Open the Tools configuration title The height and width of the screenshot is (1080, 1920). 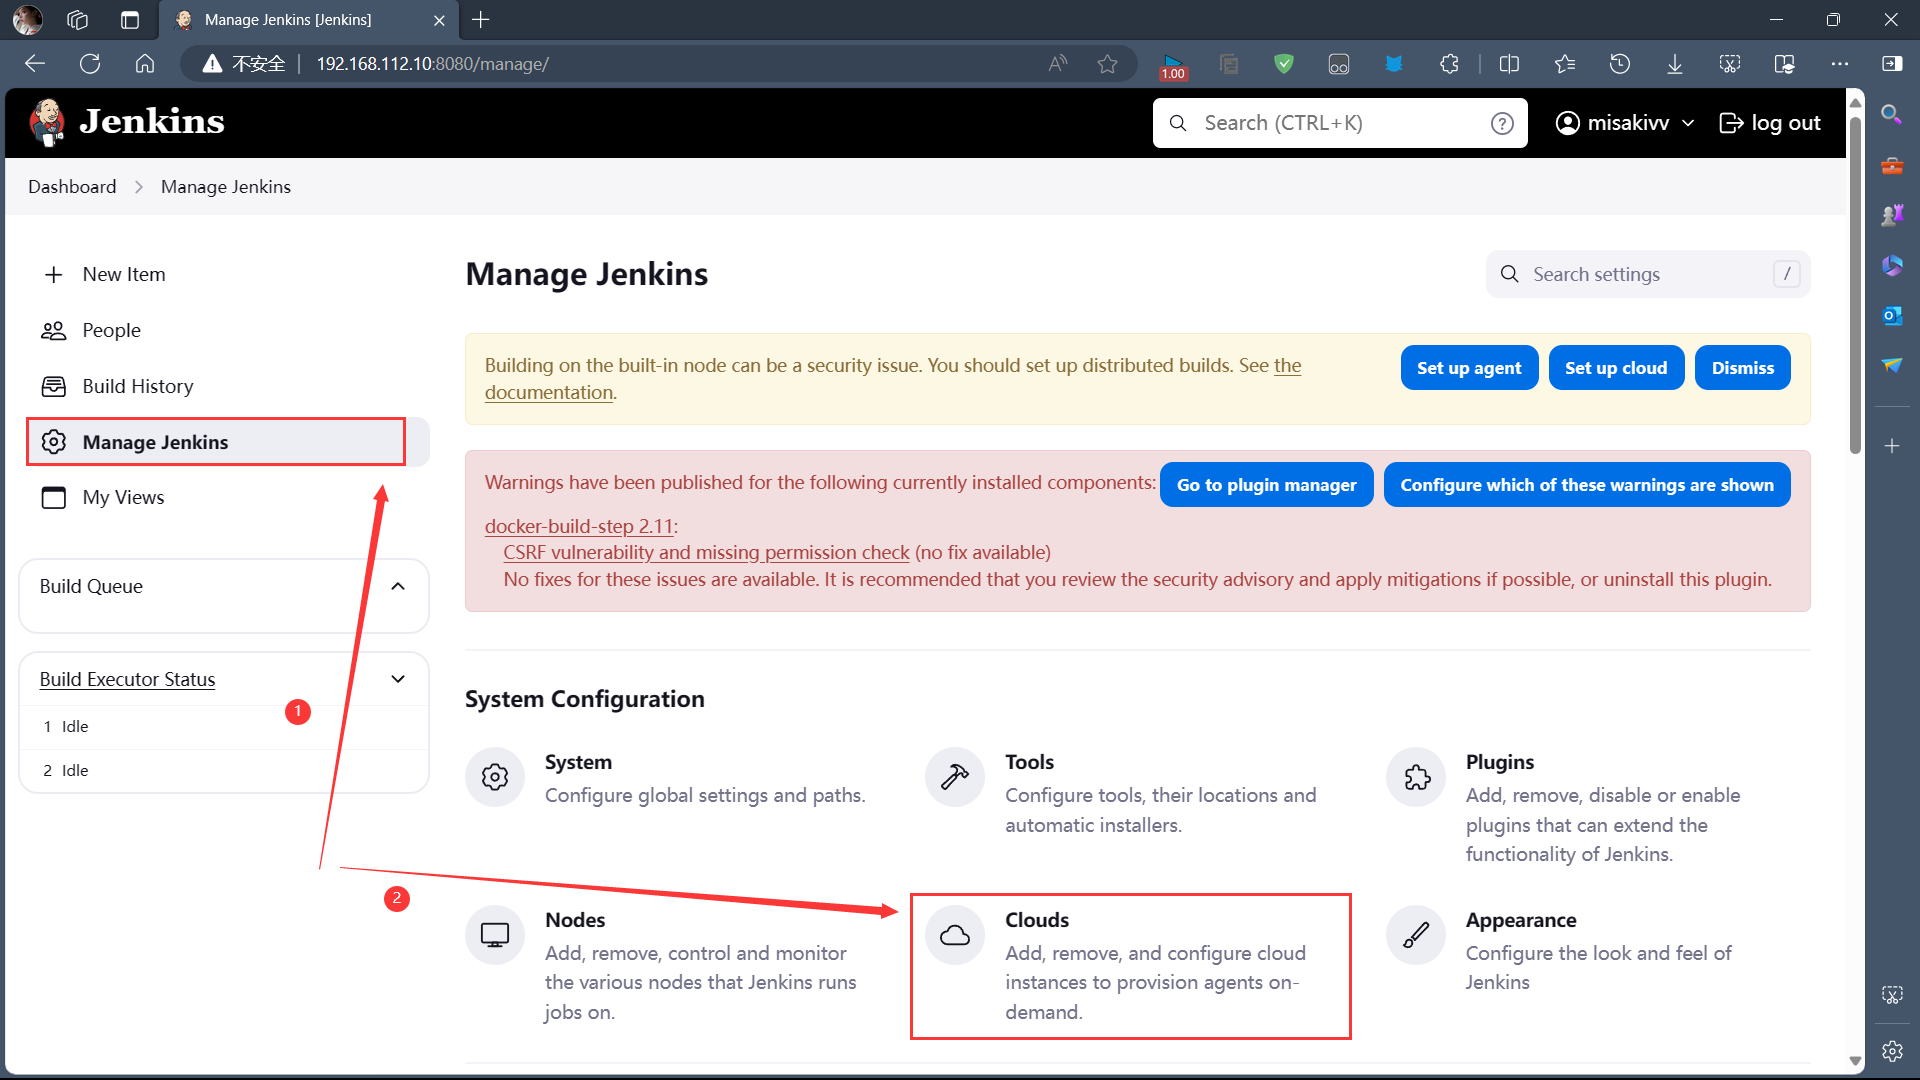[1029, 762]
